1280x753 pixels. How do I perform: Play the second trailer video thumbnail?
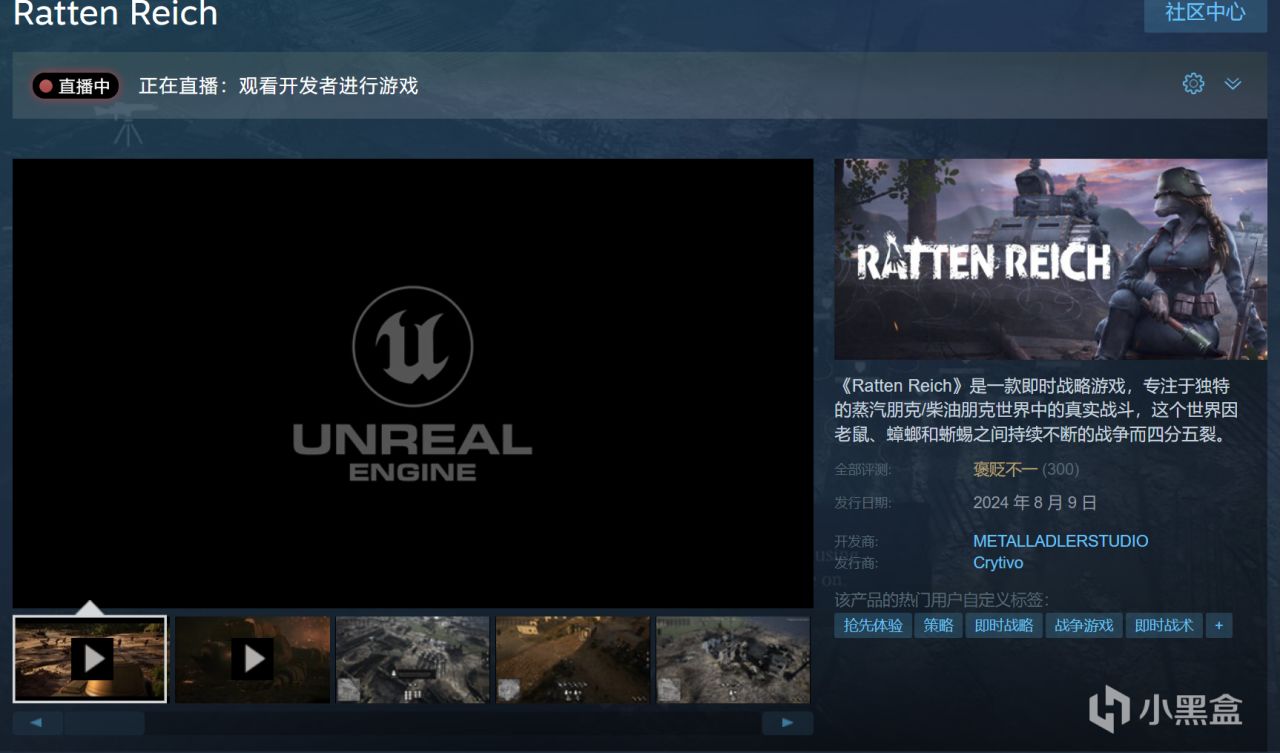coord(252,659)
